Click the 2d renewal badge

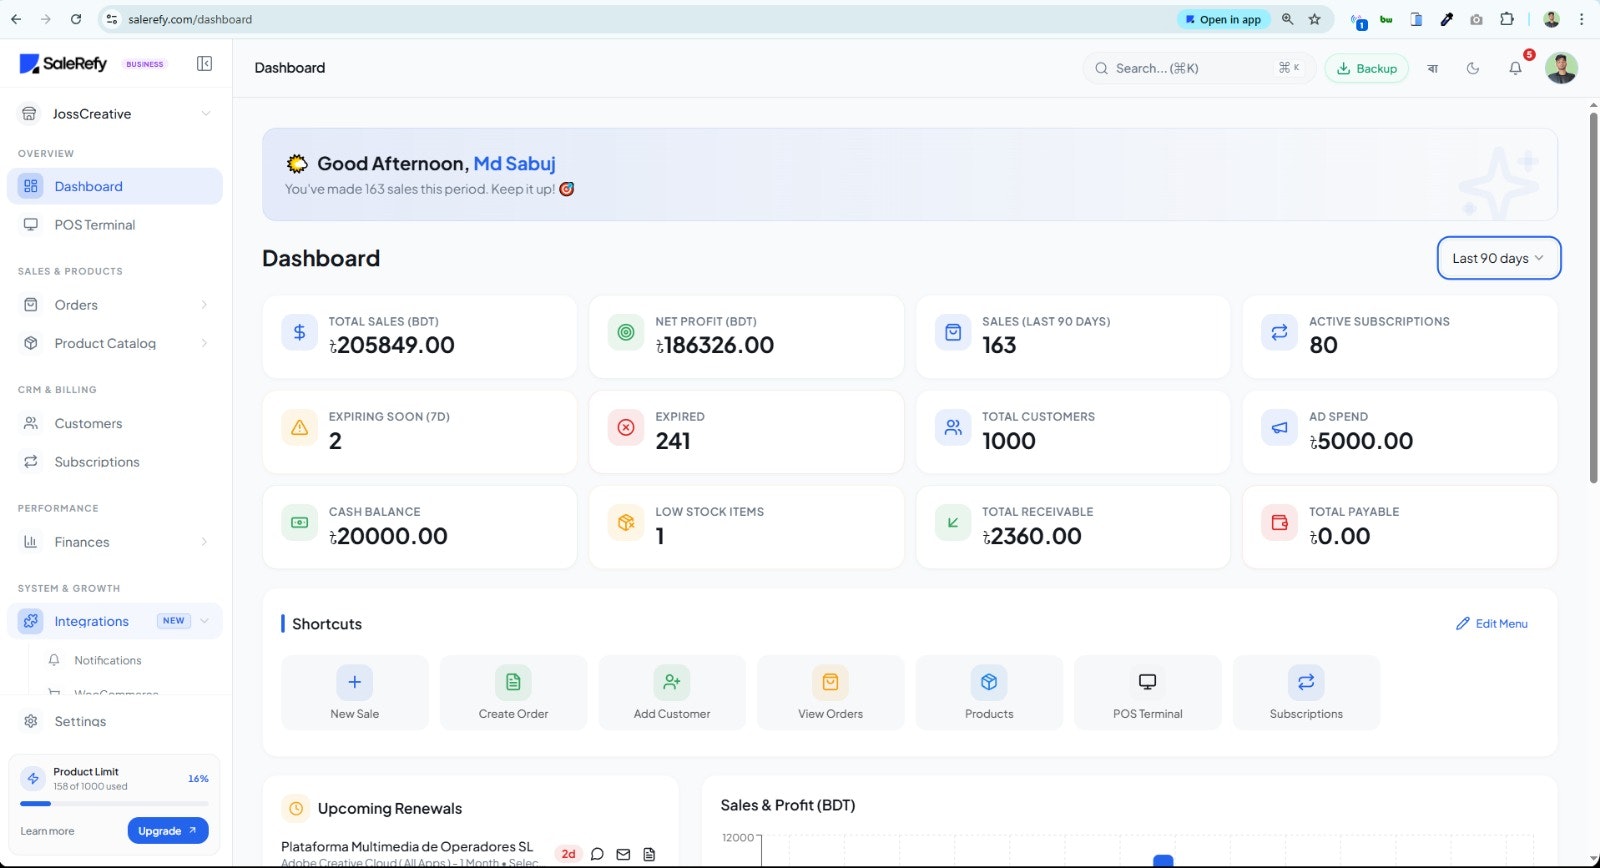click(x=568, y=854)
